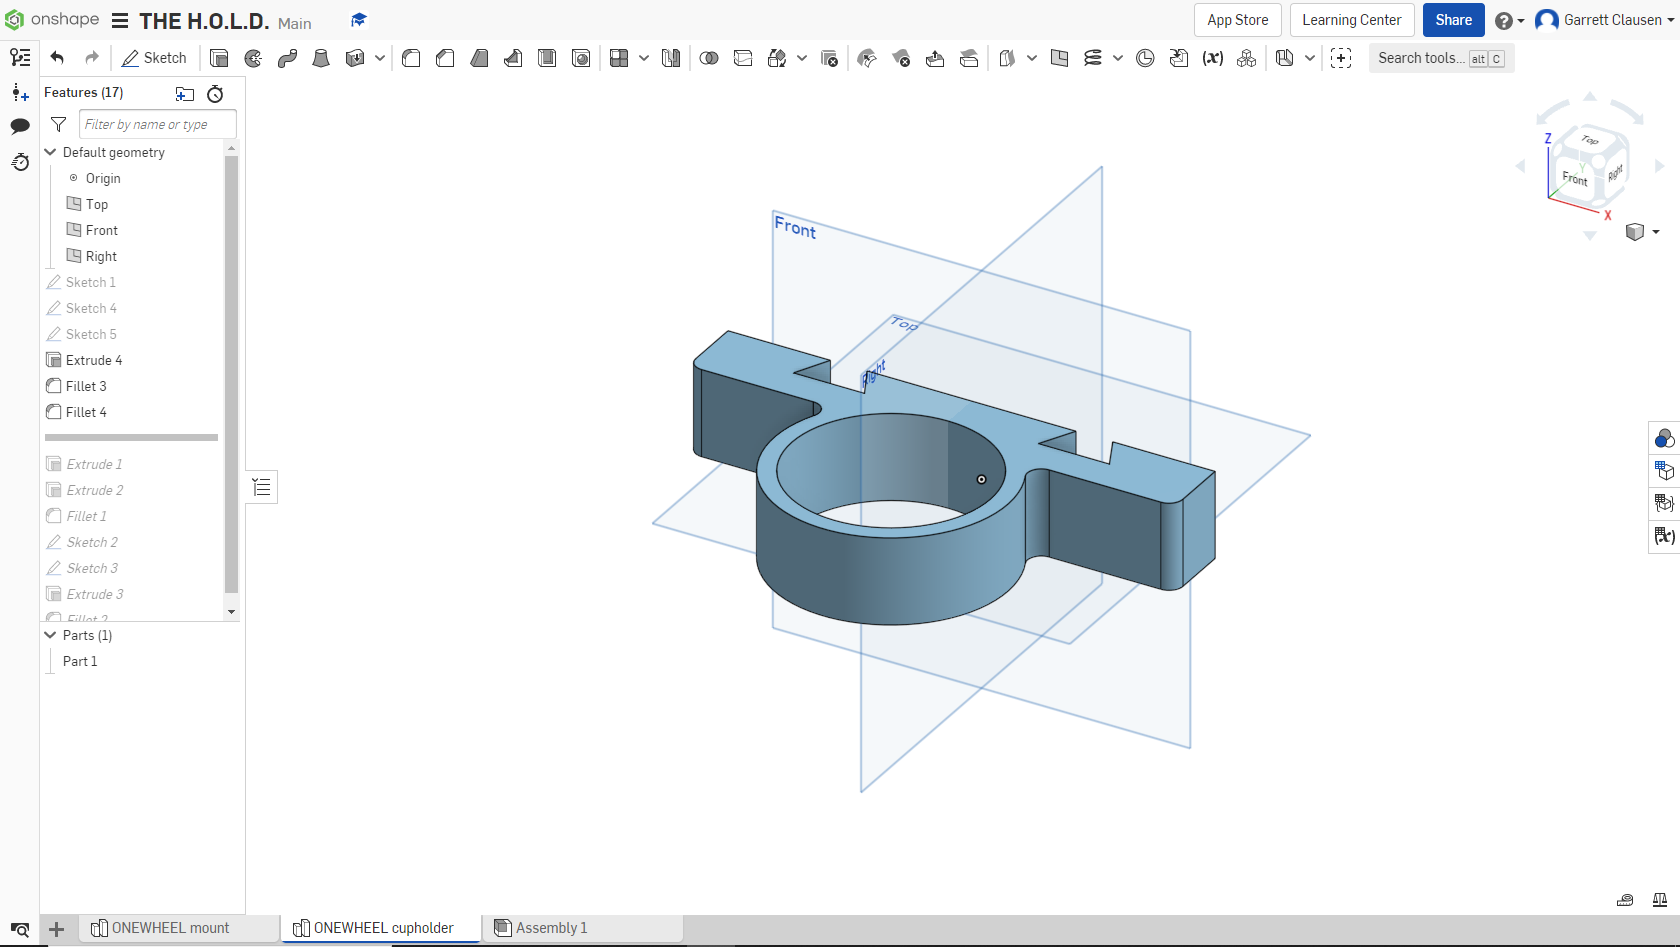Select the Frame selection tool
Viewport: 1680px width, 947px height.
pyautogui.click(x=1341, y=58)
